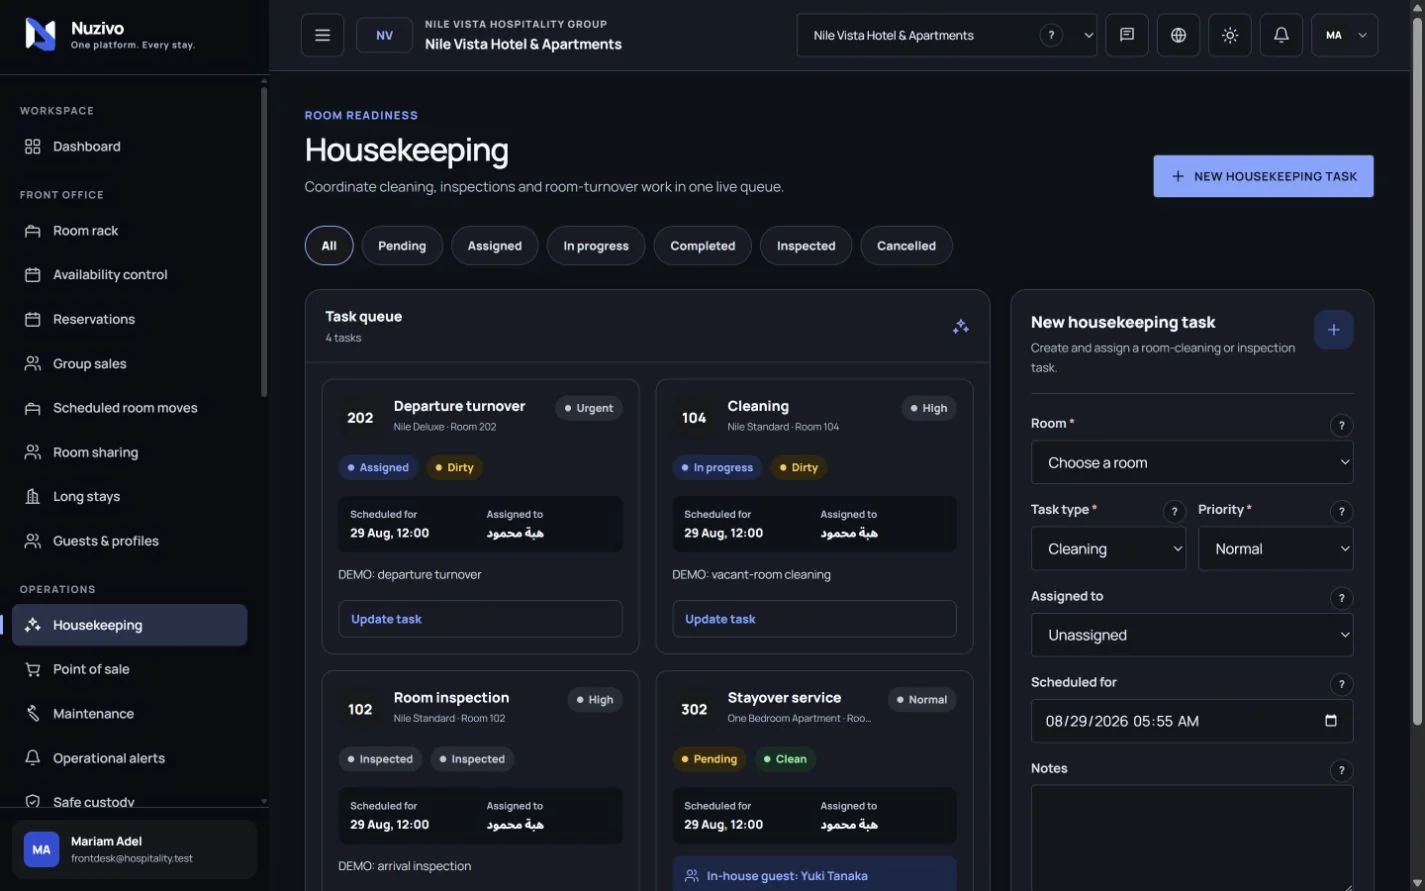The height and width of the screenshot is (891, 1425).
Task: Click the sidebar scrollbar
Action: (264, 240)
